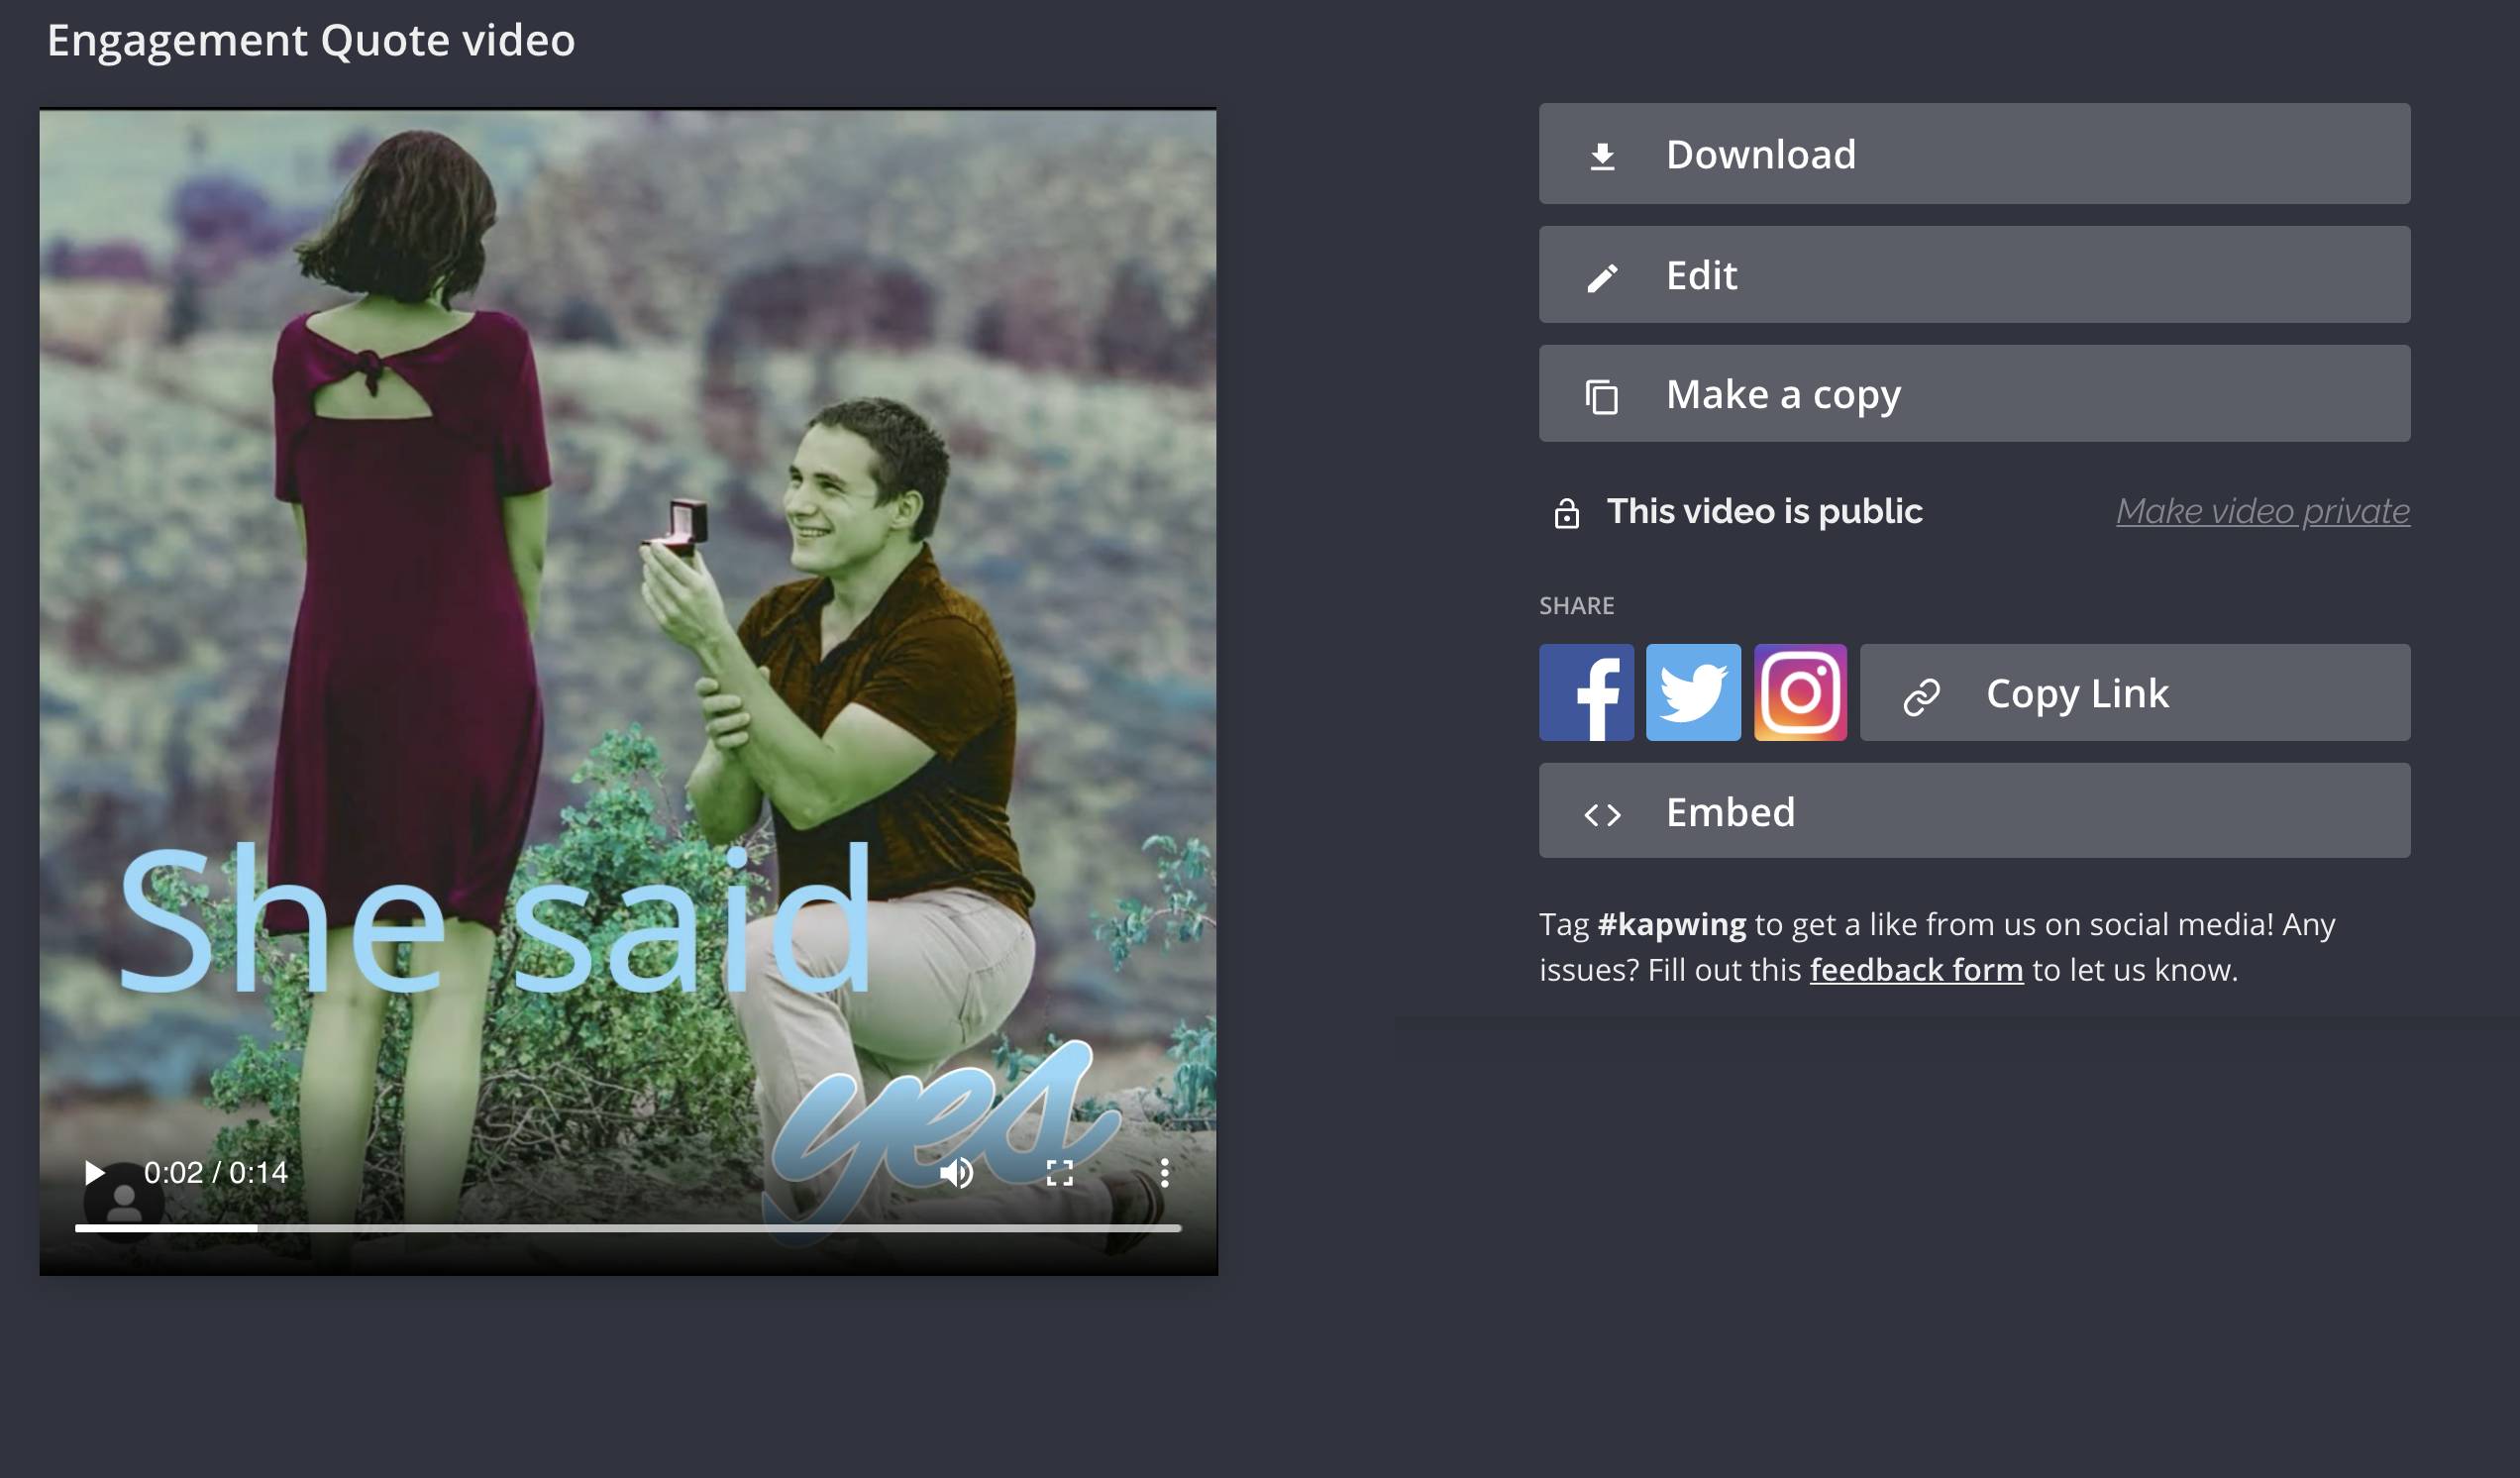Click the duplicate pages copy icon

click(x=1602, y=397)
